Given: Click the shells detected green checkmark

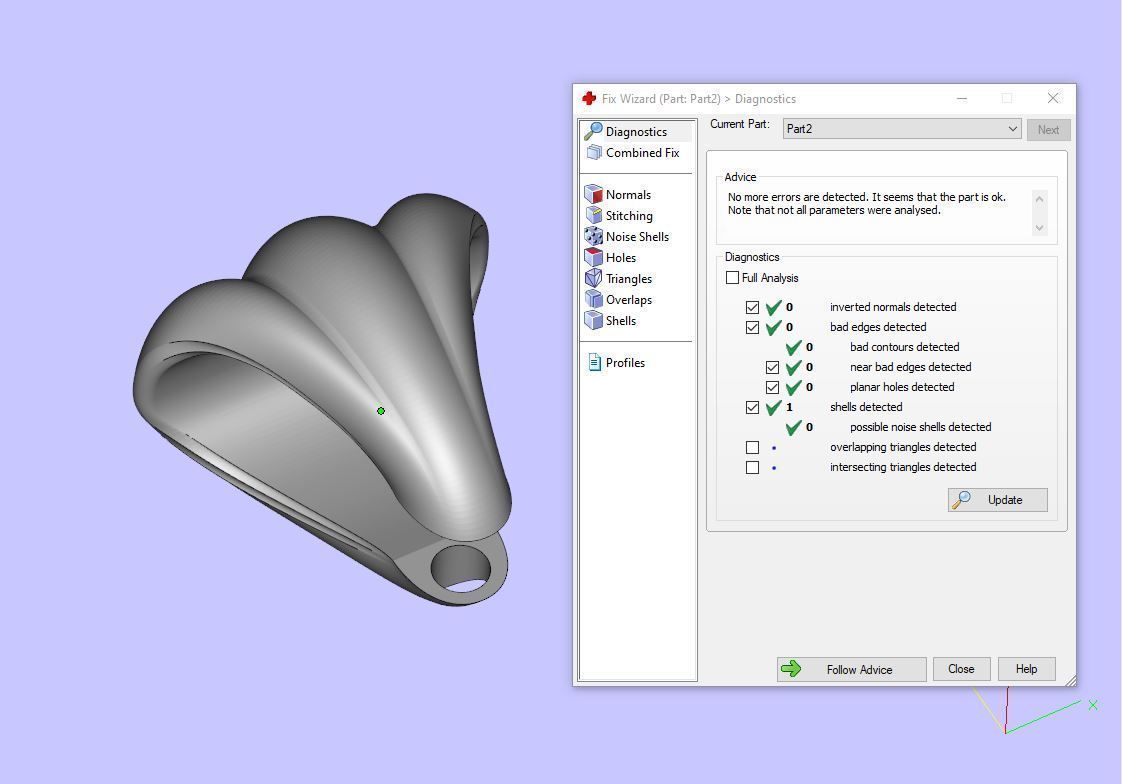Looking at the screenshot, I should (774, 407).
